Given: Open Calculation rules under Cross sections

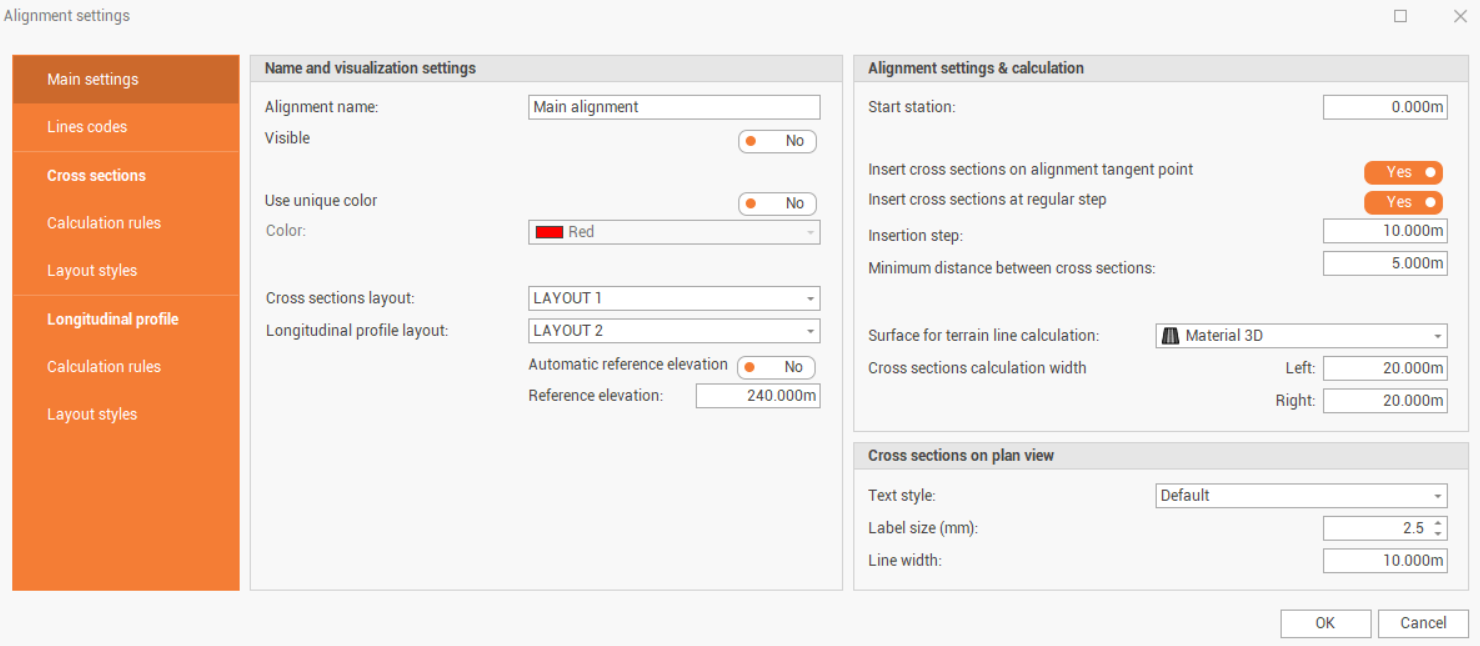Looking at the screenshot, I should pos(103,223).
